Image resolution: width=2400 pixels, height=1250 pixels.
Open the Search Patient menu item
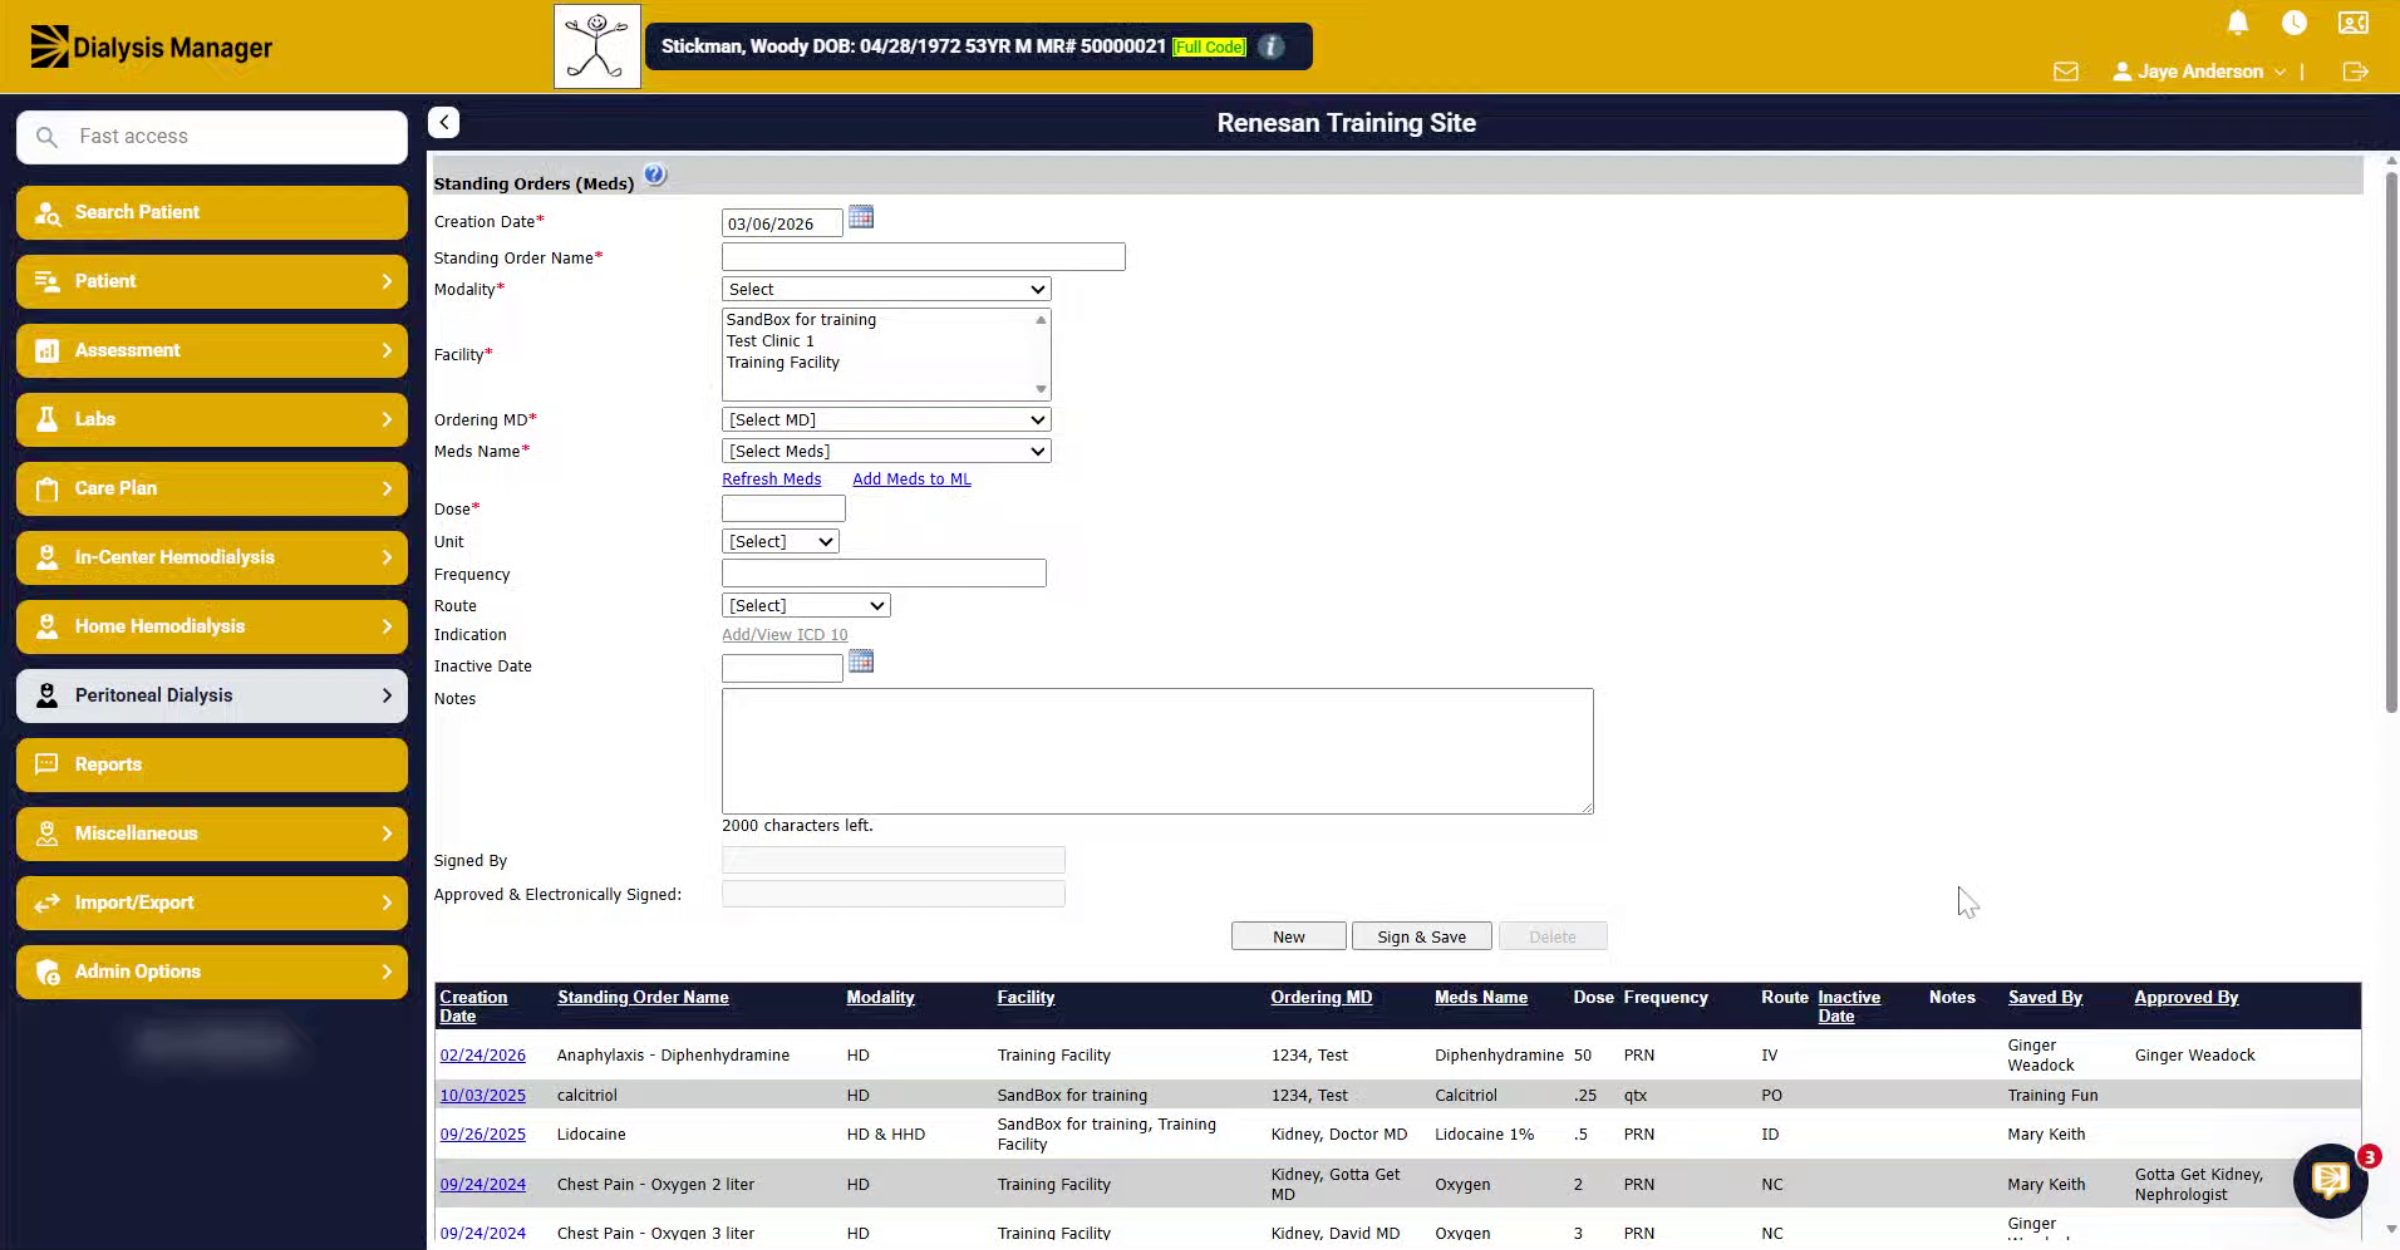click(212, 212)
